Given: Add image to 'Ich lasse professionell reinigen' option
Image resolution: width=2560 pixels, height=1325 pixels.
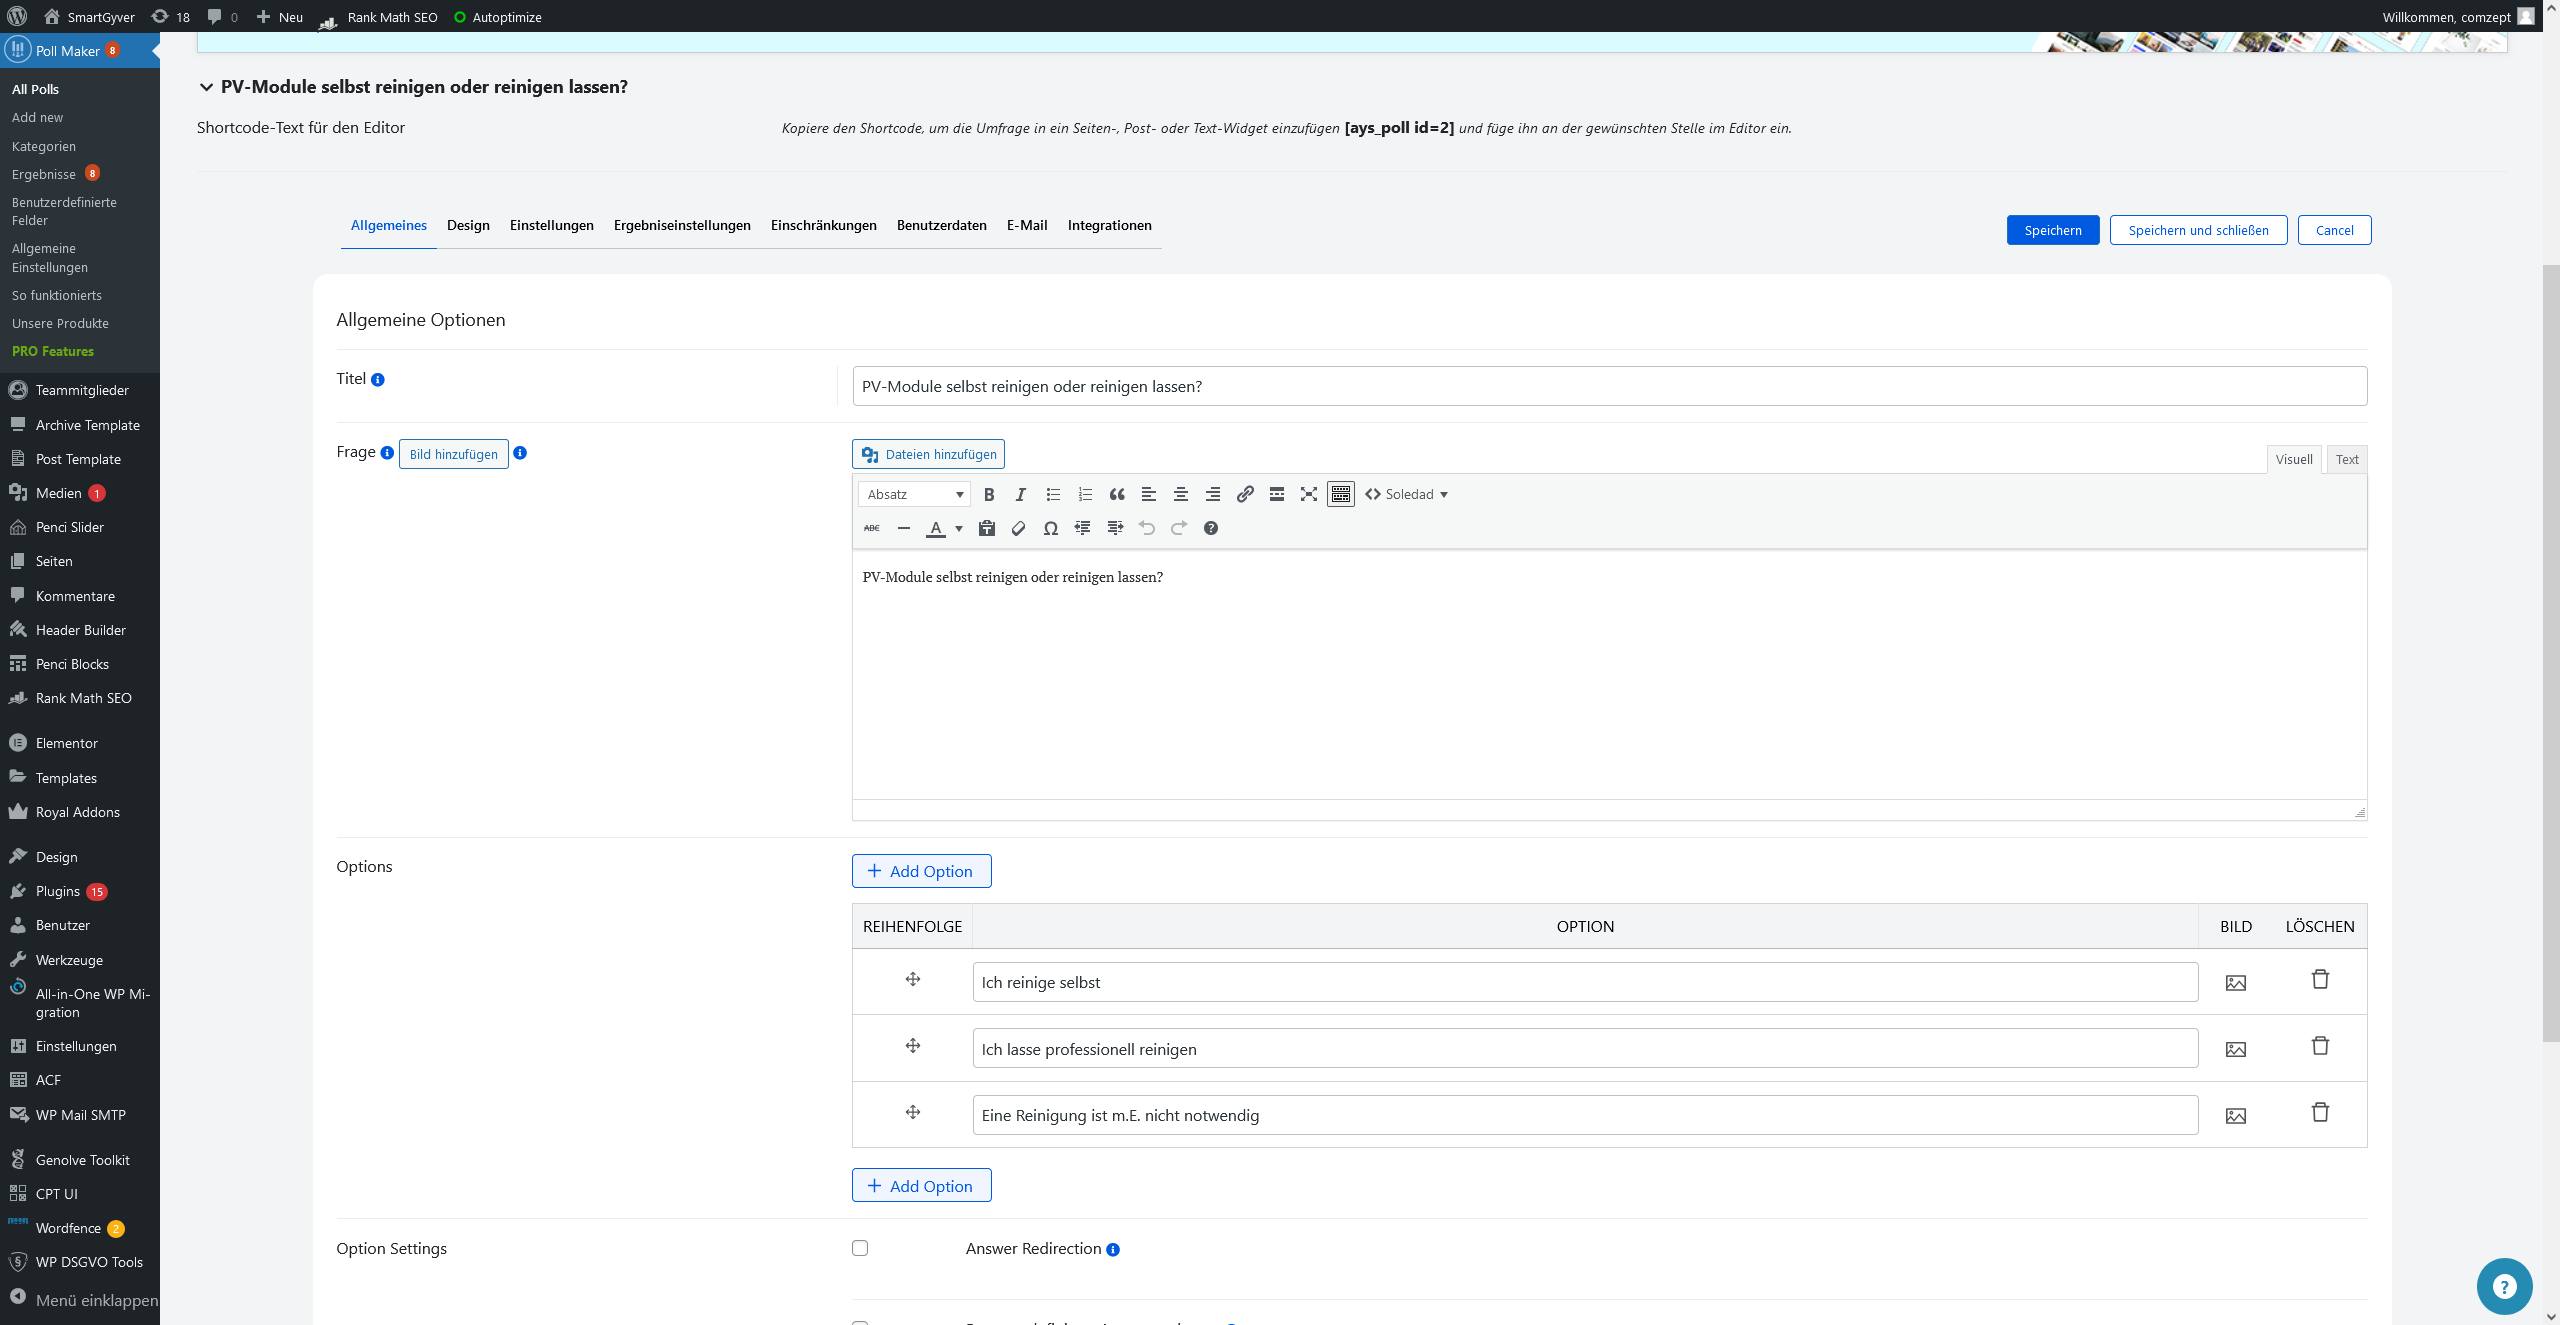Looking at the screenshot, I should click(x=2236, y=1049).
